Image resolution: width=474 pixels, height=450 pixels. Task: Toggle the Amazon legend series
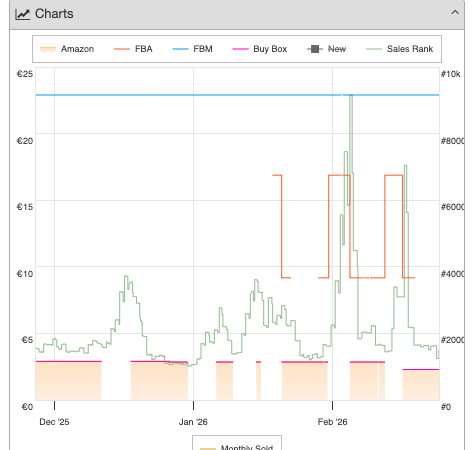(67, 49)
